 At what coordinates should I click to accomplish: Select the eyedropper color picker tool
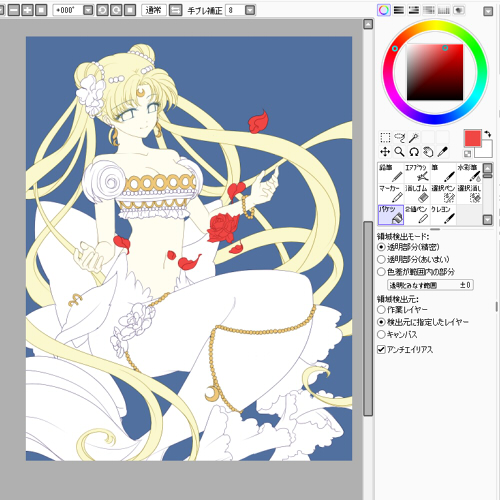pos(442,152)
